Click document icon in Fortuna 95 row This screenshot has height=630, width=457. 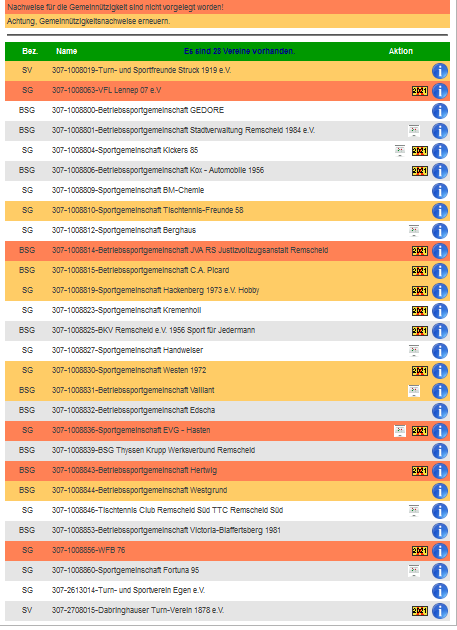pyautogui.click(x=414, y=571)
